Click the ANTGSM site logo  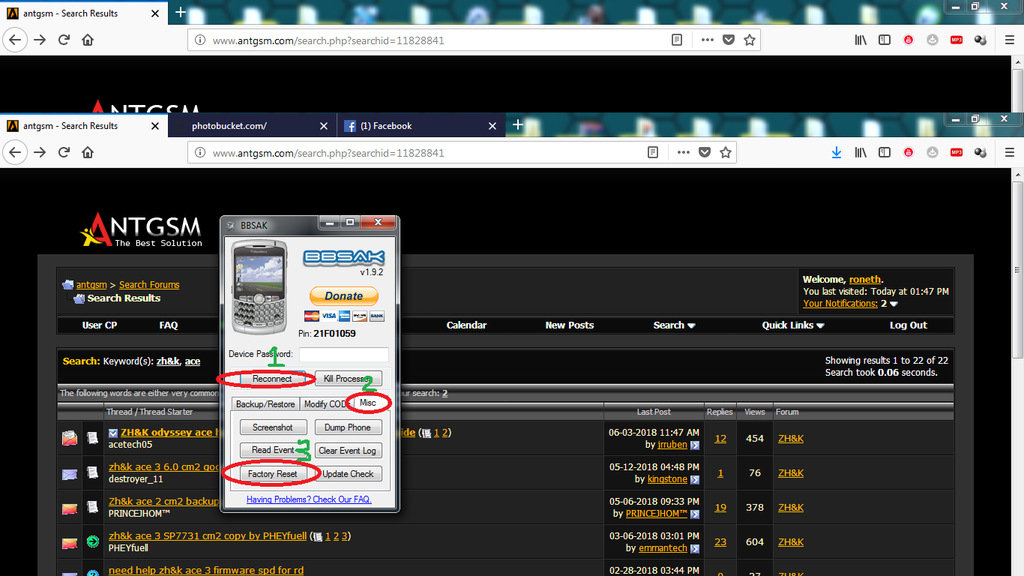tap(142, 230)
